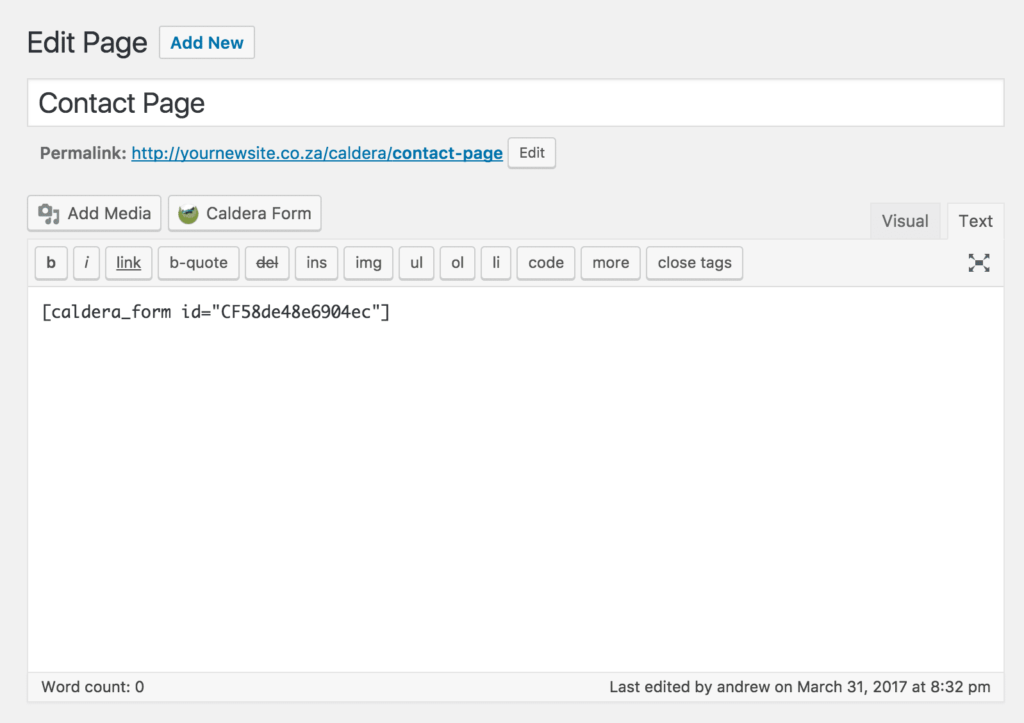This screenshot has height=723, width=1024.
Task: Insert bold tag with b button
Action: pyautogui.click(x=51, y=263)
